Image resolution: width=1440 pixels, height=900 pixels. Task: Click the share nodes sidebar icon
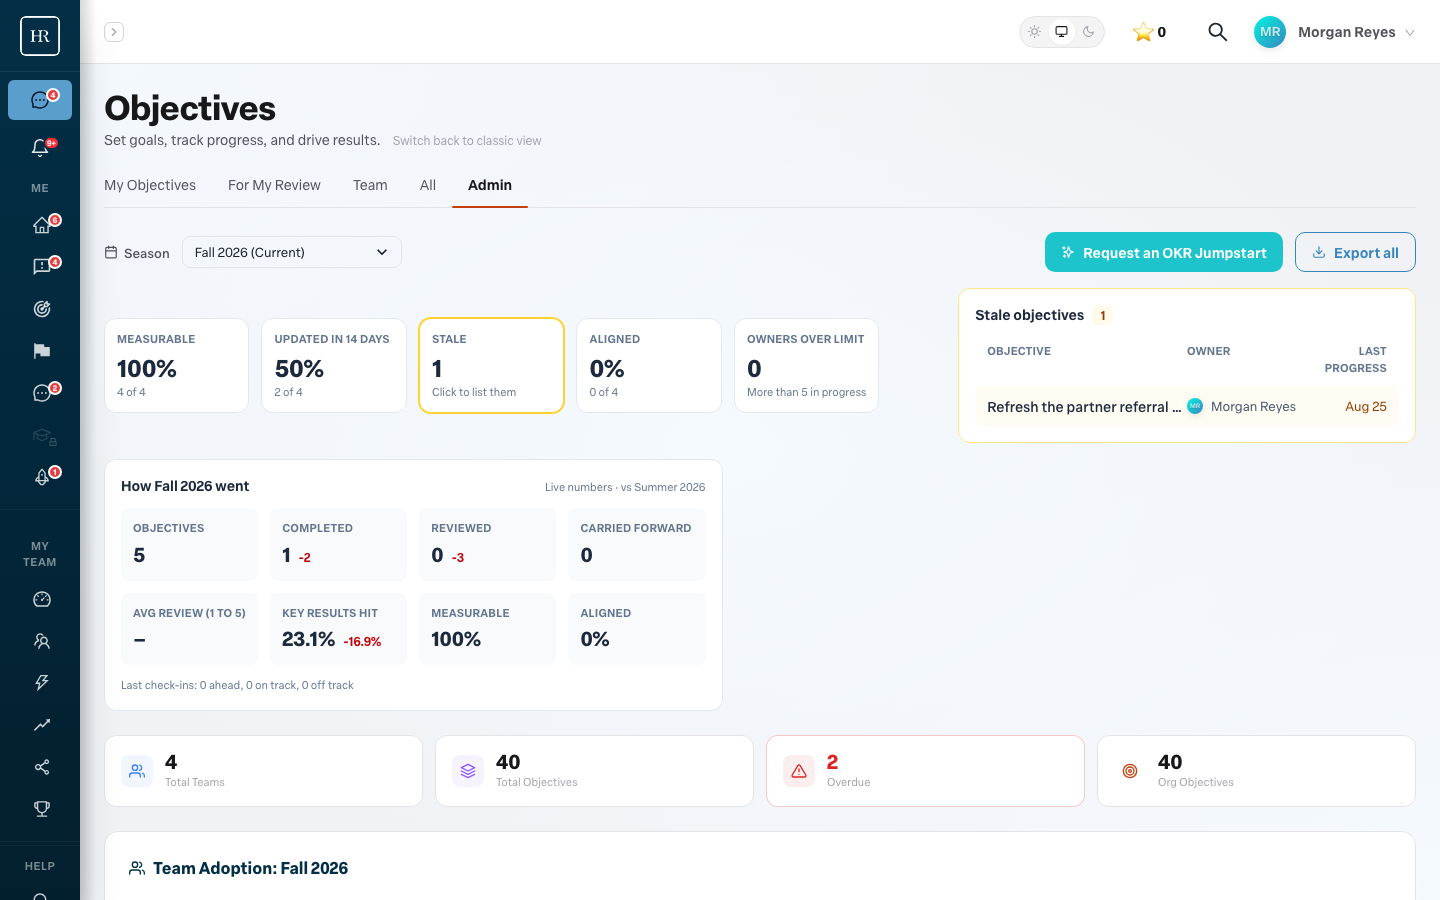coord(41,767)
